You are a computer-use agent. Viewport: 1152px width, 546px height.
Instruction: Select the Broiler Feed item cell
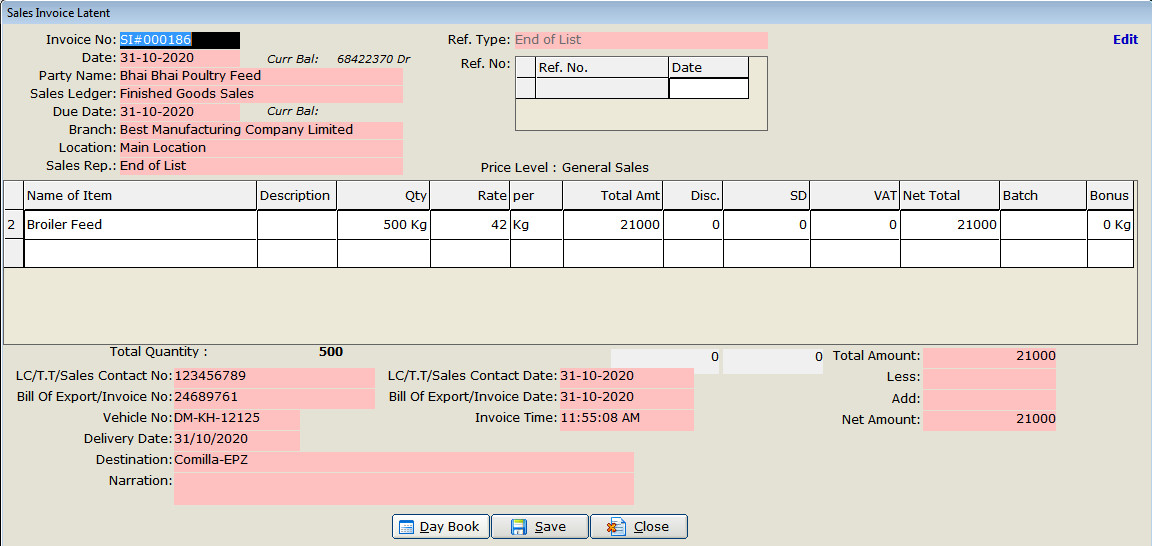coord(140,225)
